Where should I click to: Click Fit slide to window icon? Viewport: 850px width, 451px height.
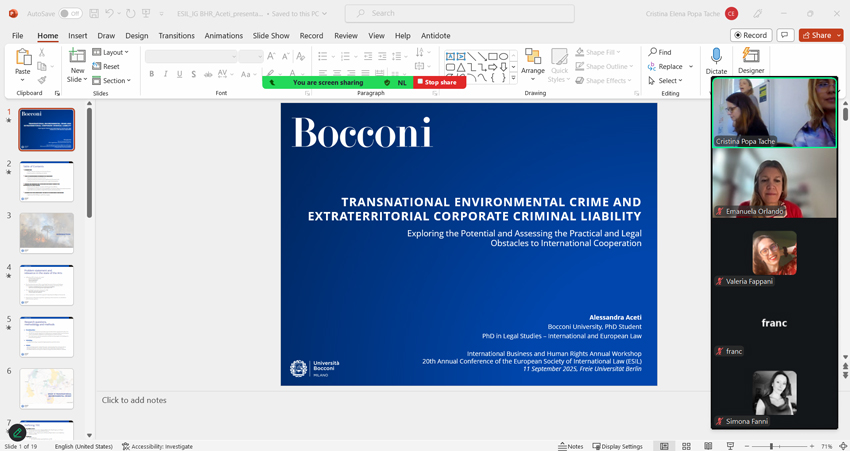coord(843,446)
